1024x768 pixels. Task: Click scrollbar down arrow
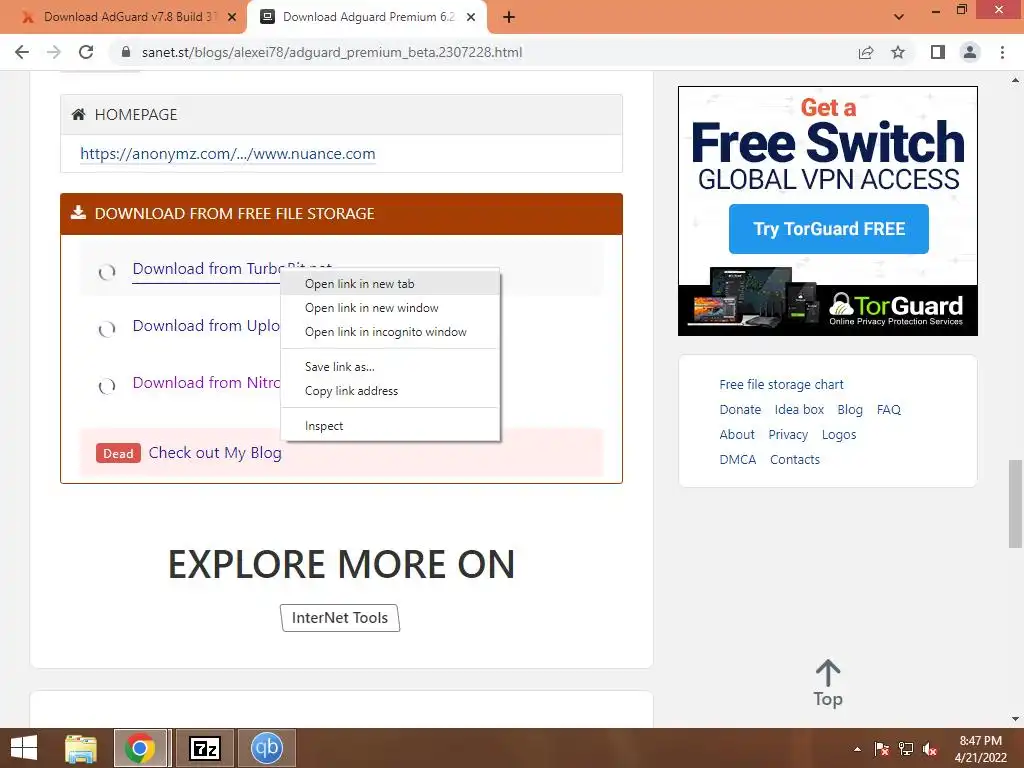pos(1015,719)
